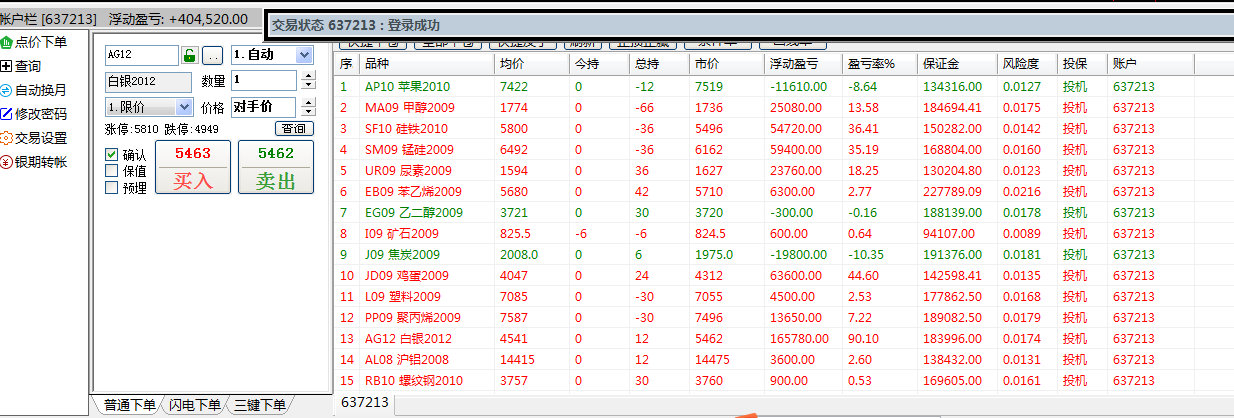
Task: Select the 'JD09 鸡蛋2009' position row
Action: [766, 276]
